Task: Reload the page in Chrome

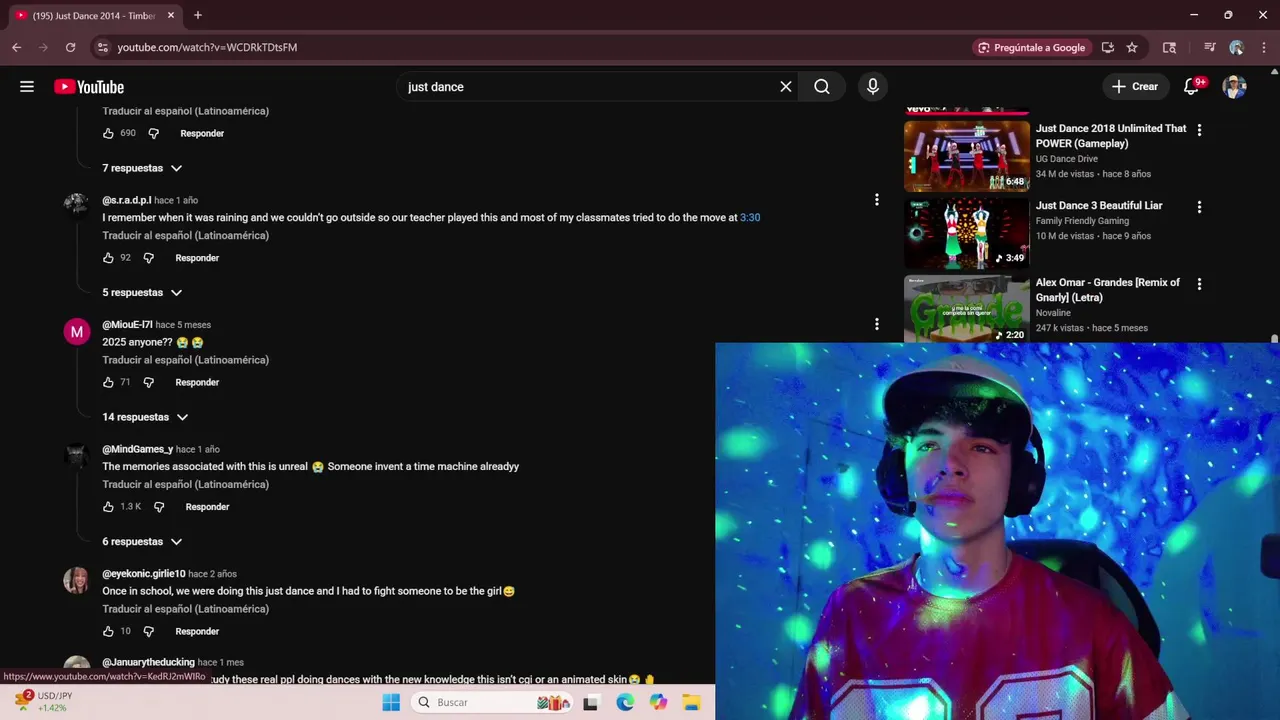Action: 70,47
